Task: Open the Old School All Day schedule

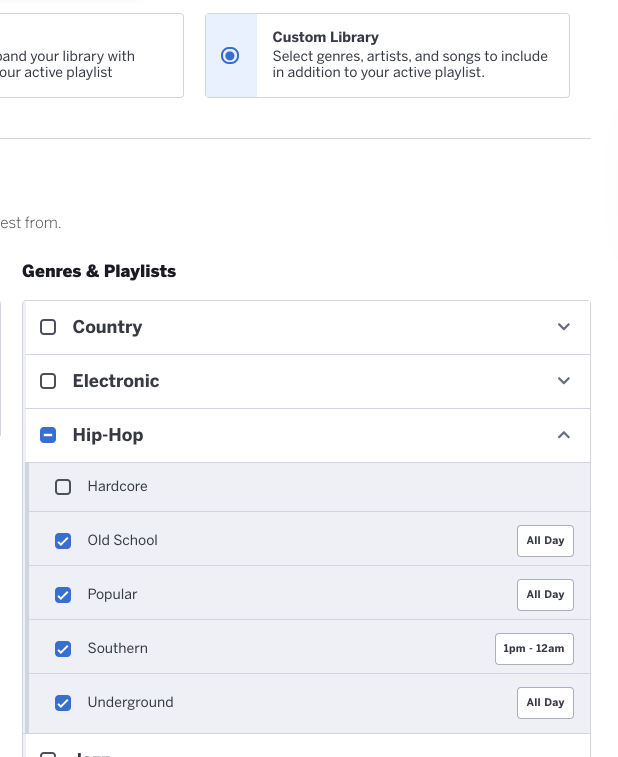Action: 545,541
